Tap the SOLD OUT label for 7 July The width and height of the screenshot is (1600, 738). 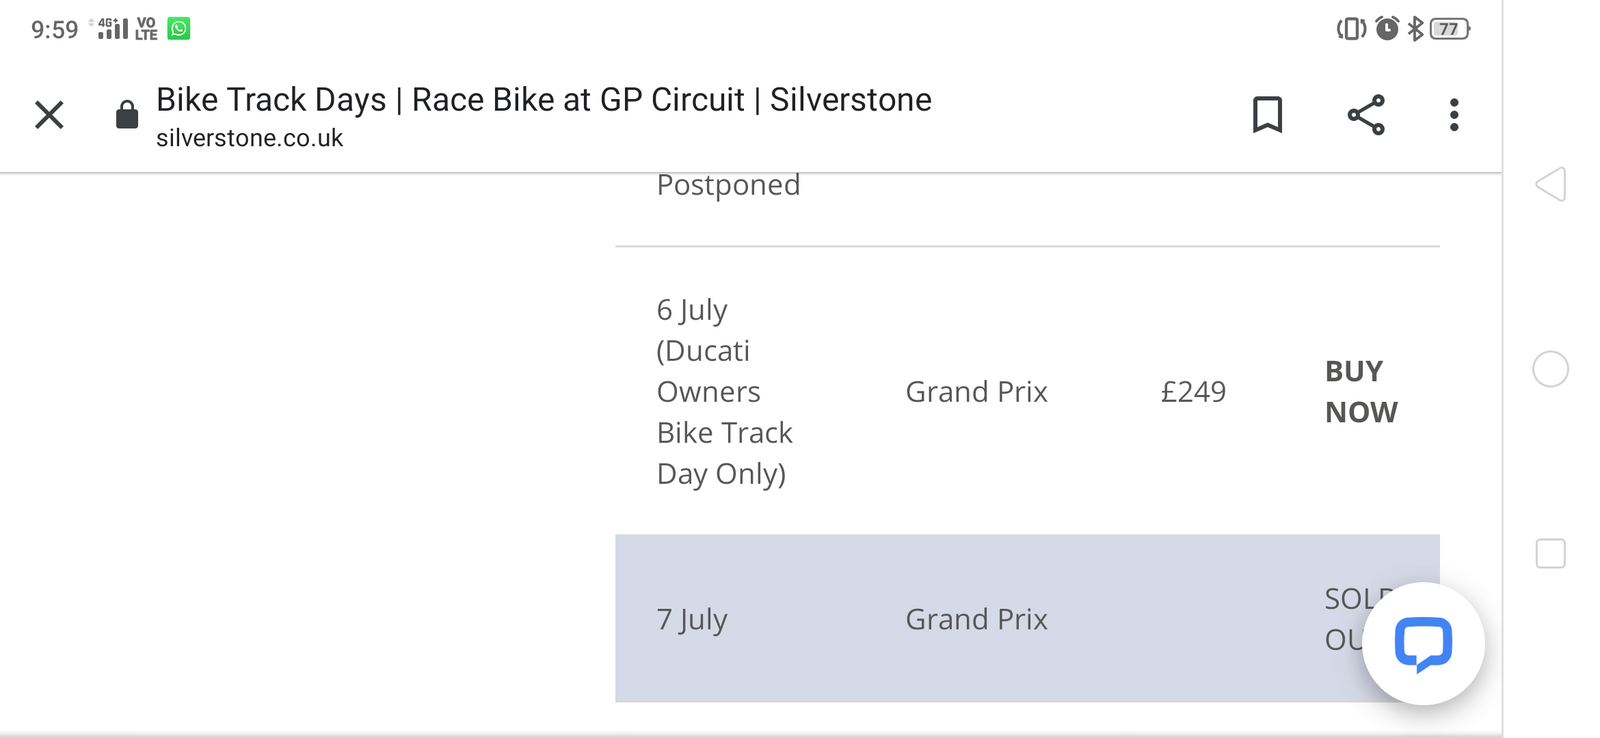click(x=1347, y=619)
